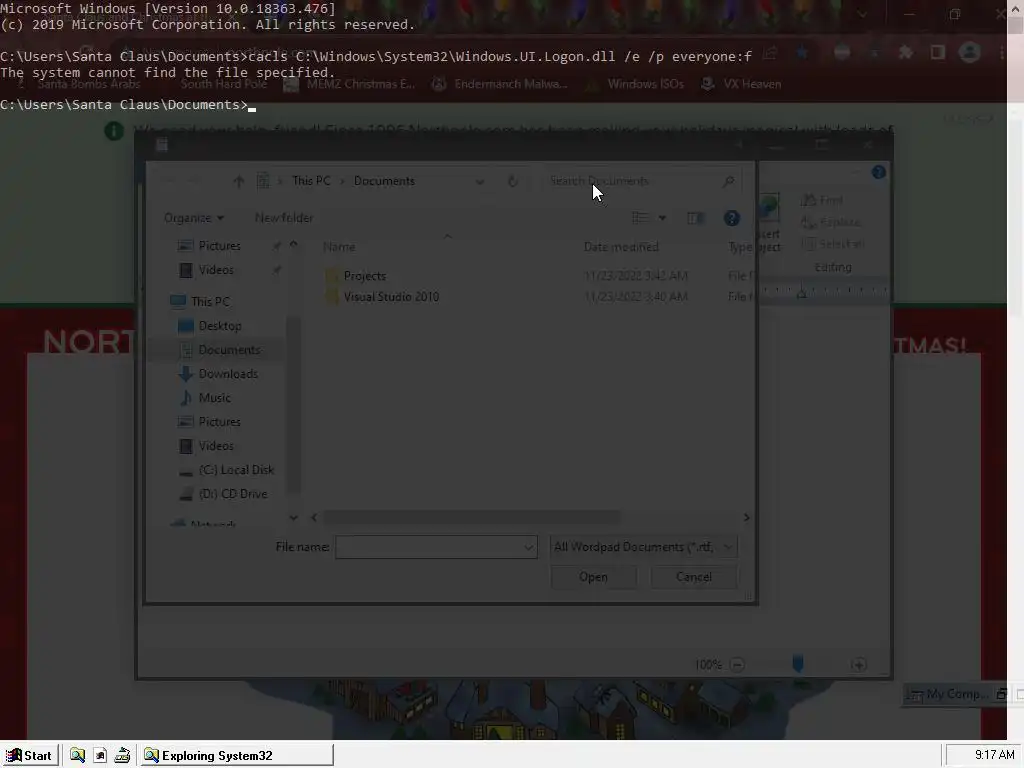Toggle the preview pane icon
This screenshot has width=1024, height=768.
(695, 218)
